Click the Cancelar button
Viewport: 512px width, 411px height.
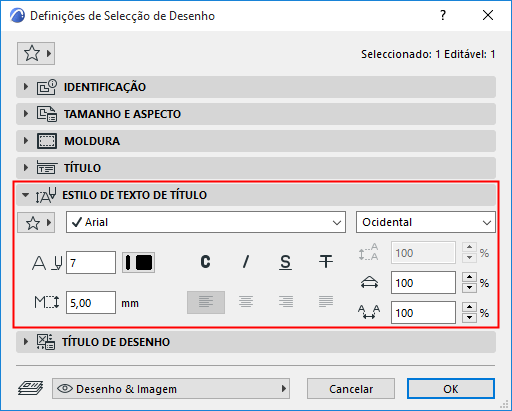click(x=351, y=389)
